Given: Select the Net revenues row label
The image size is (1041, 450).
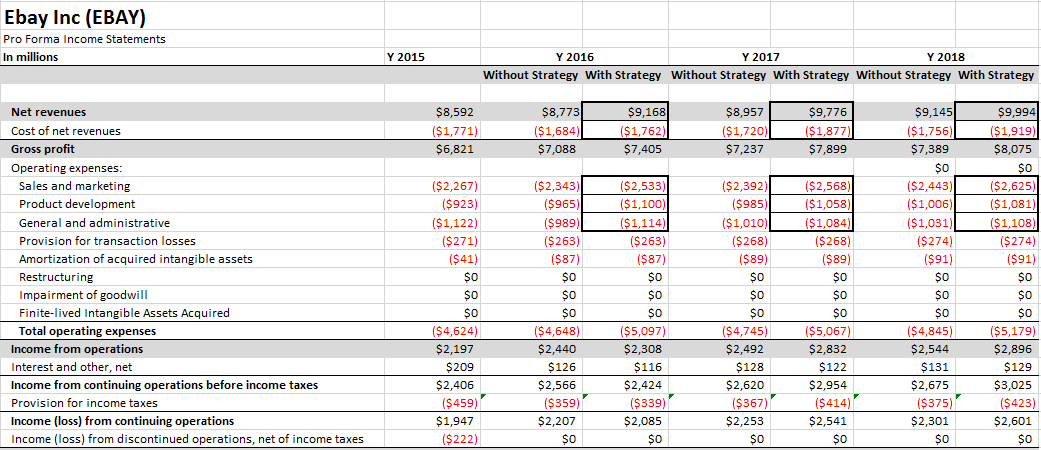Looking at the screenshot, I should tap(48, 112).
